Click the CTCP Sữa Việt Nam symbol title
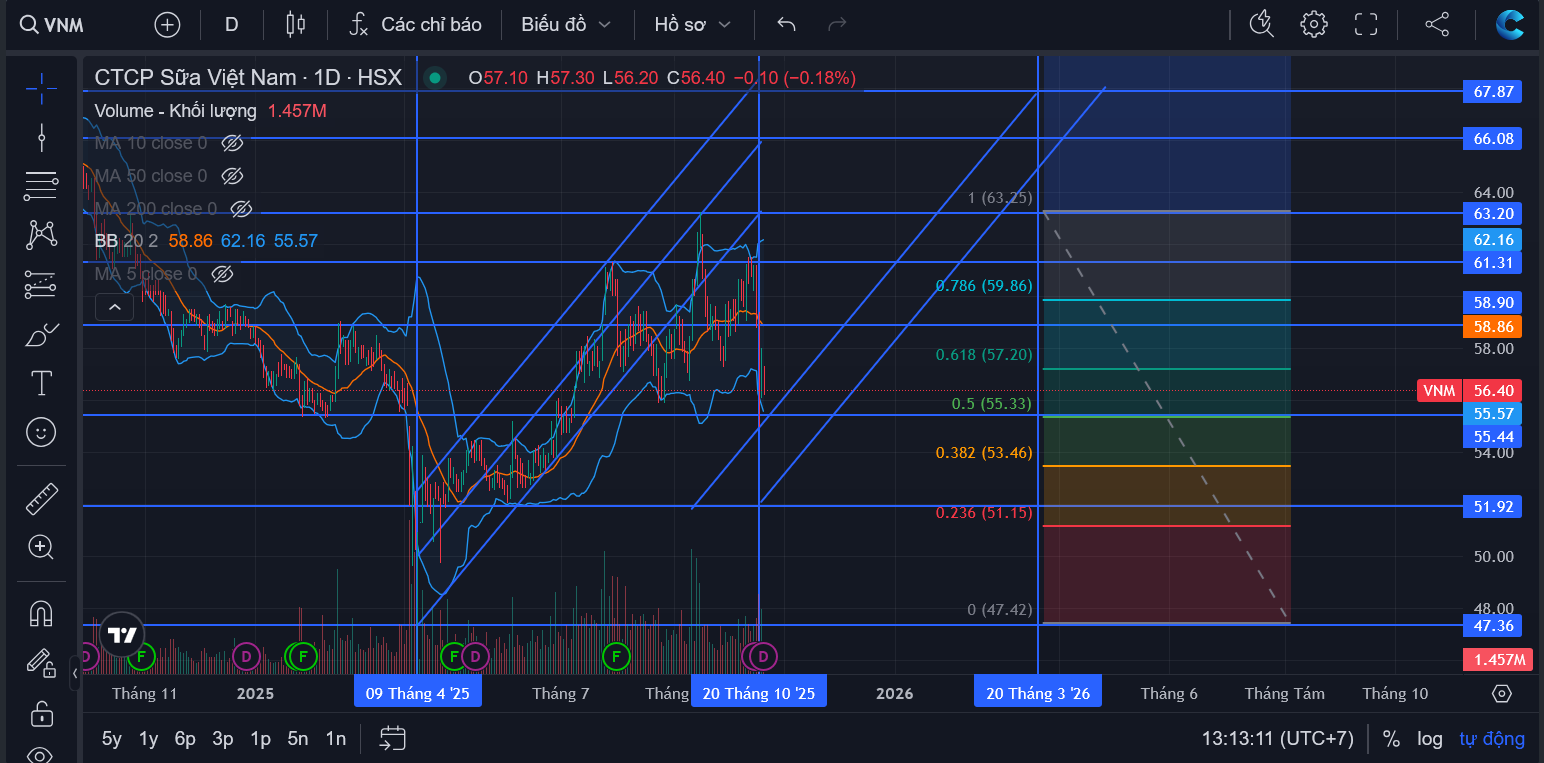The height and width of the screenshot is (763, 1544). tap(247, 77)
